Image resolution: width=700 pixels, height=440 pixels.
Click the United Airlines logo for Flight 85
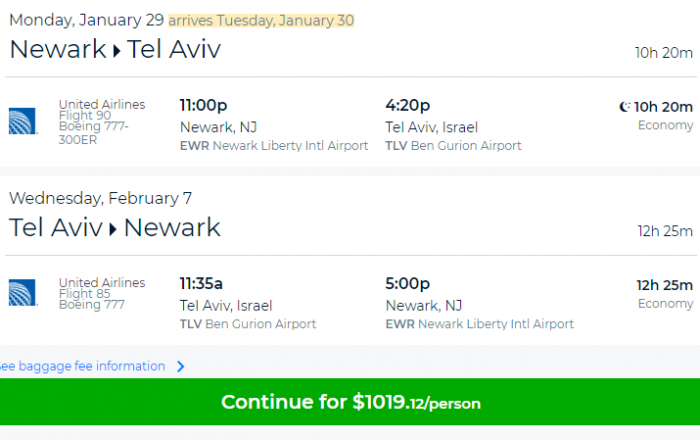pos(22,293)
